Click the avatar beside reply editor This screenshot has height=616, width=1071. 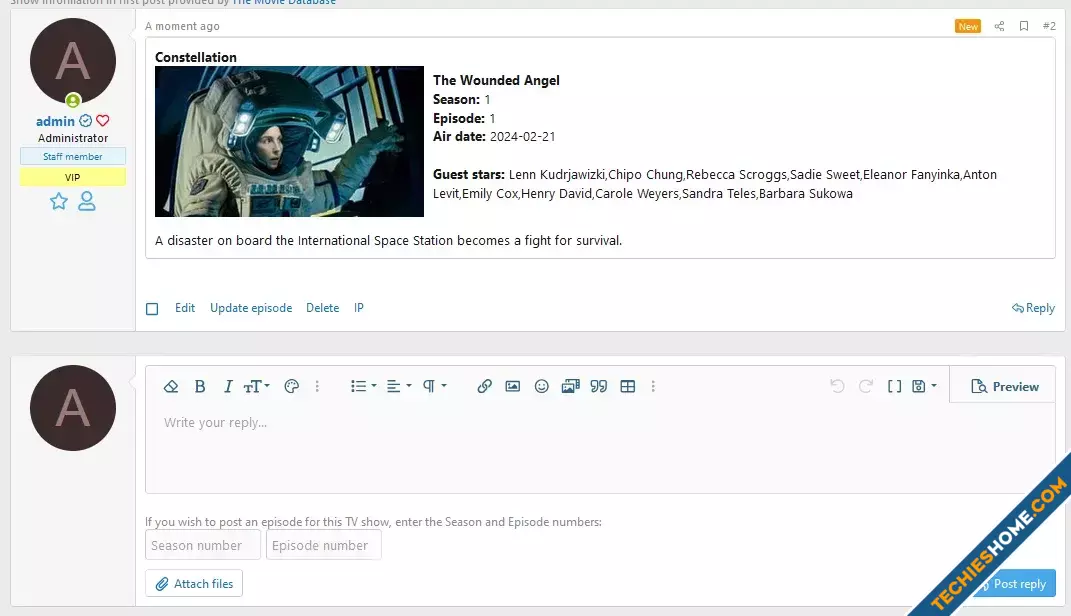pos(73,408)
